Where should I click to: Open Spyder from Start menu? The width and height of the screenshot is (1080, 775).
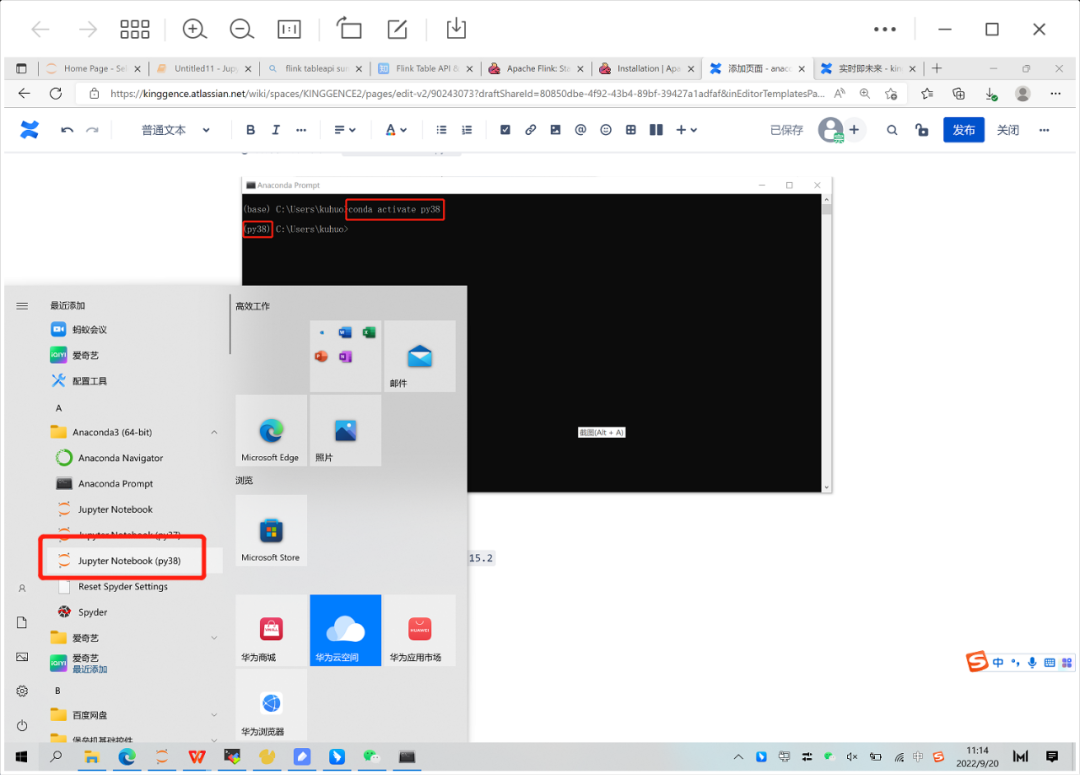point(92,612)
